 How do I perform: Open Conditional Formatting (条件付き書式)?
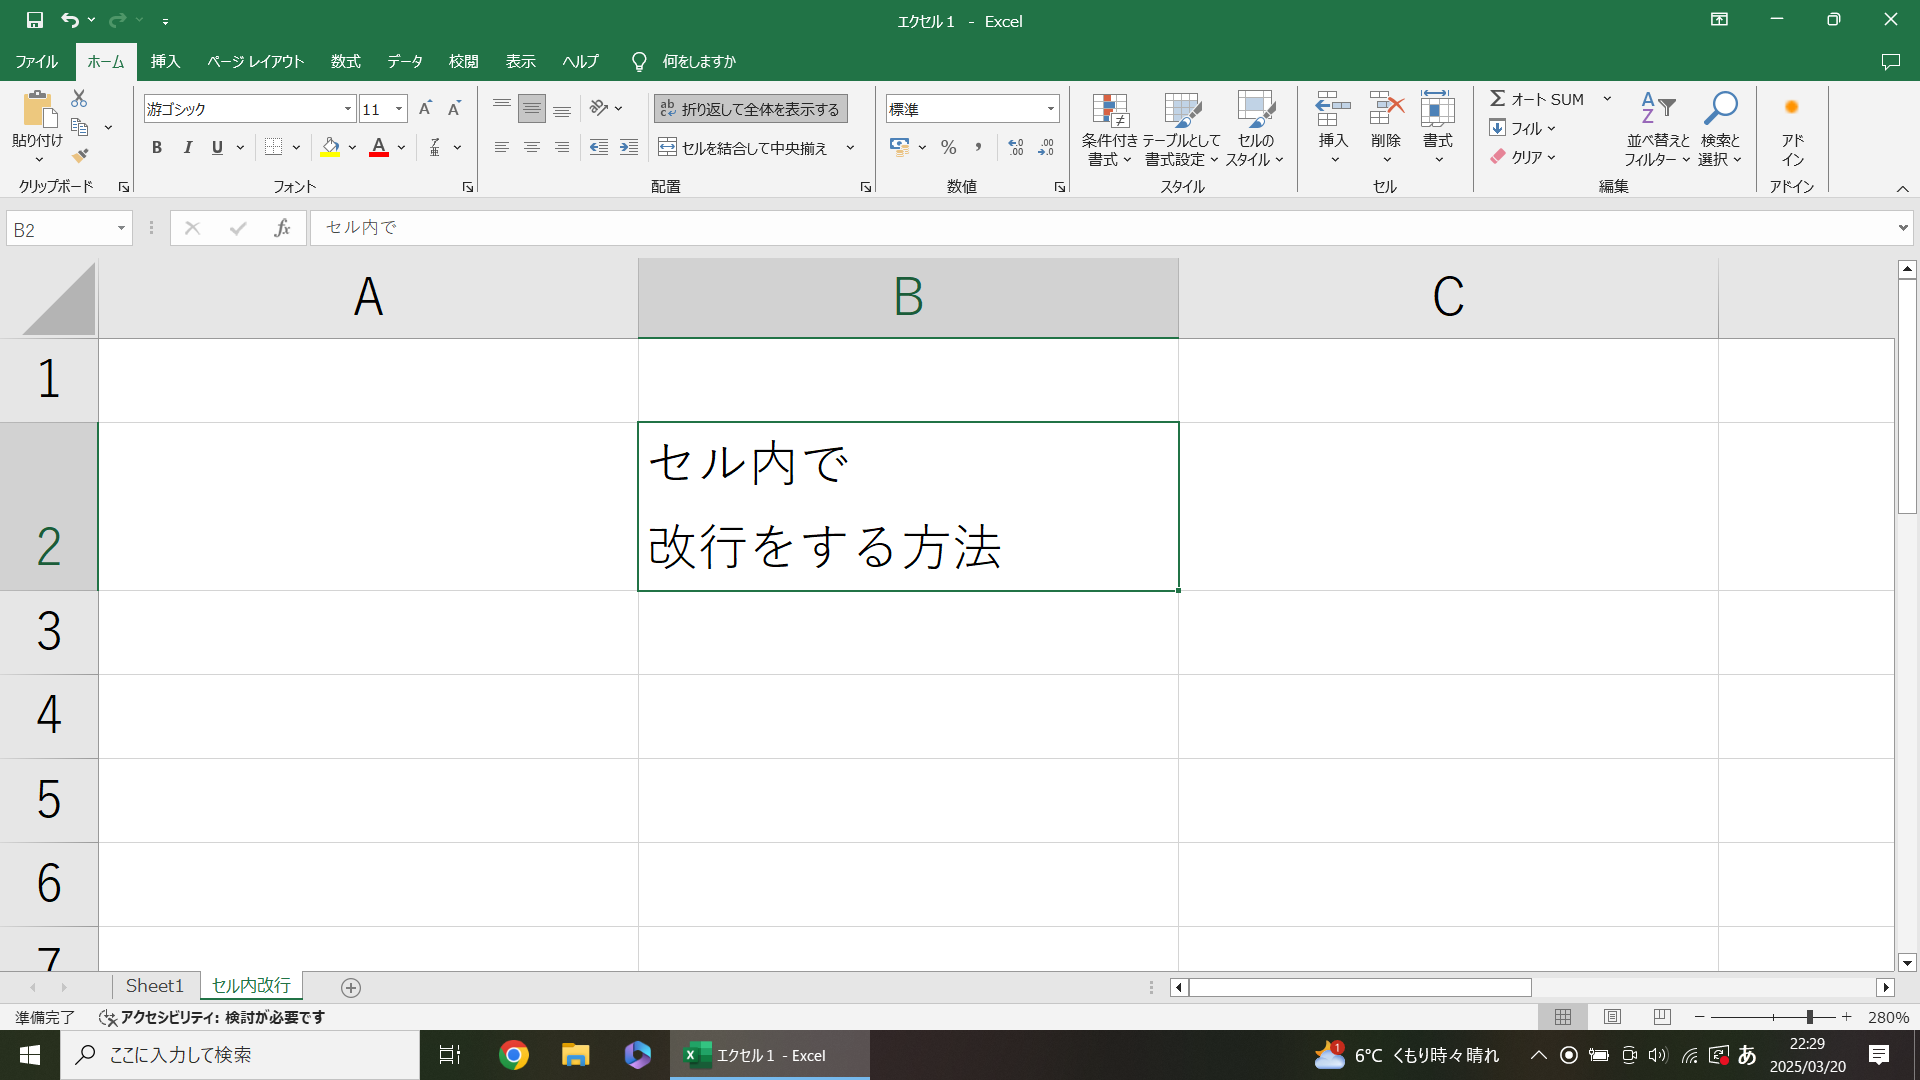tap(1109, 129)
